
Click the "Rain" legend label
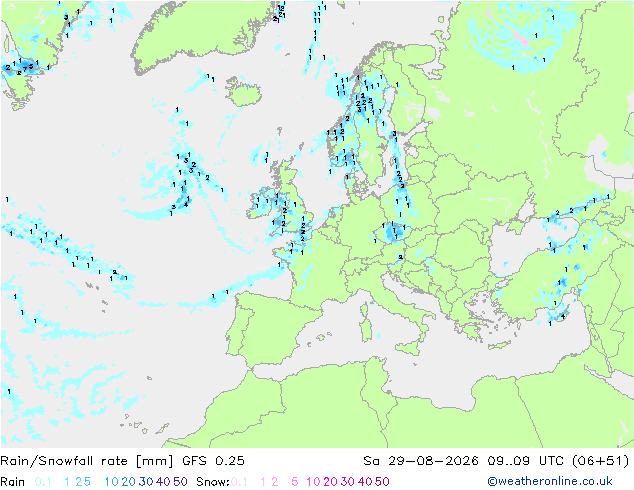click(13, 482)
